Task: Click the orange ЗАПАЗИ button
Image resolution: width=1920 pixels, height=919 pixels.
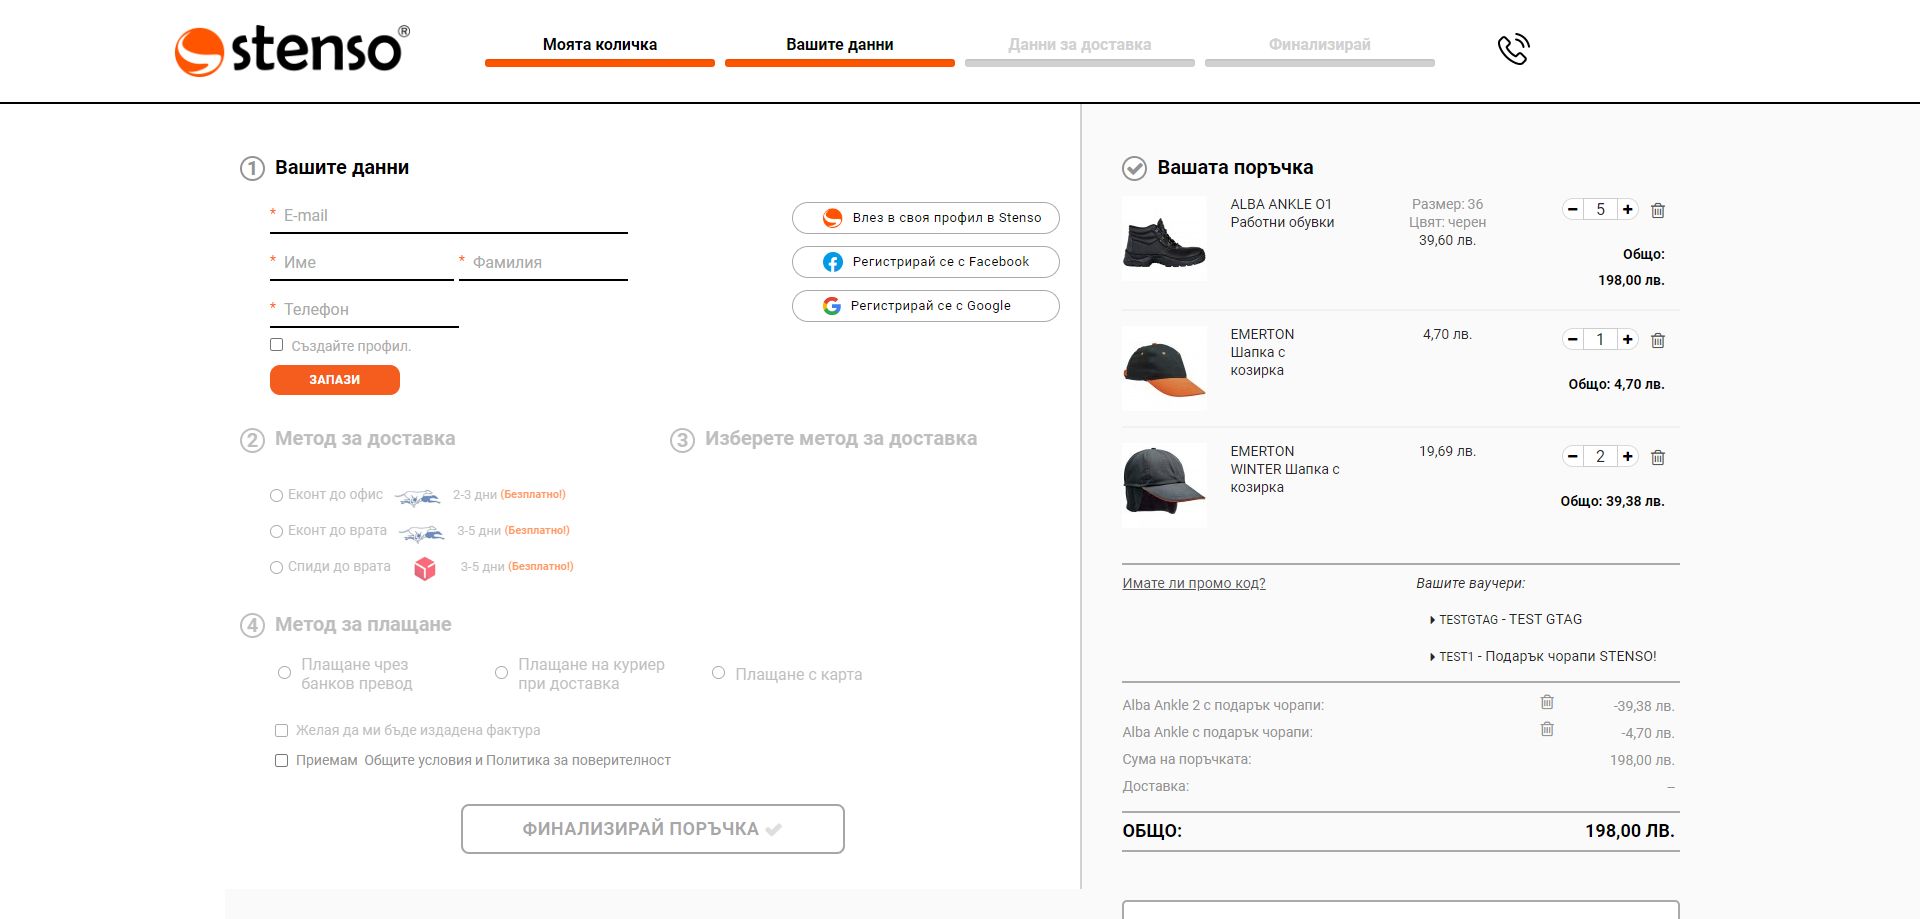Action: (x=335, y=380)
